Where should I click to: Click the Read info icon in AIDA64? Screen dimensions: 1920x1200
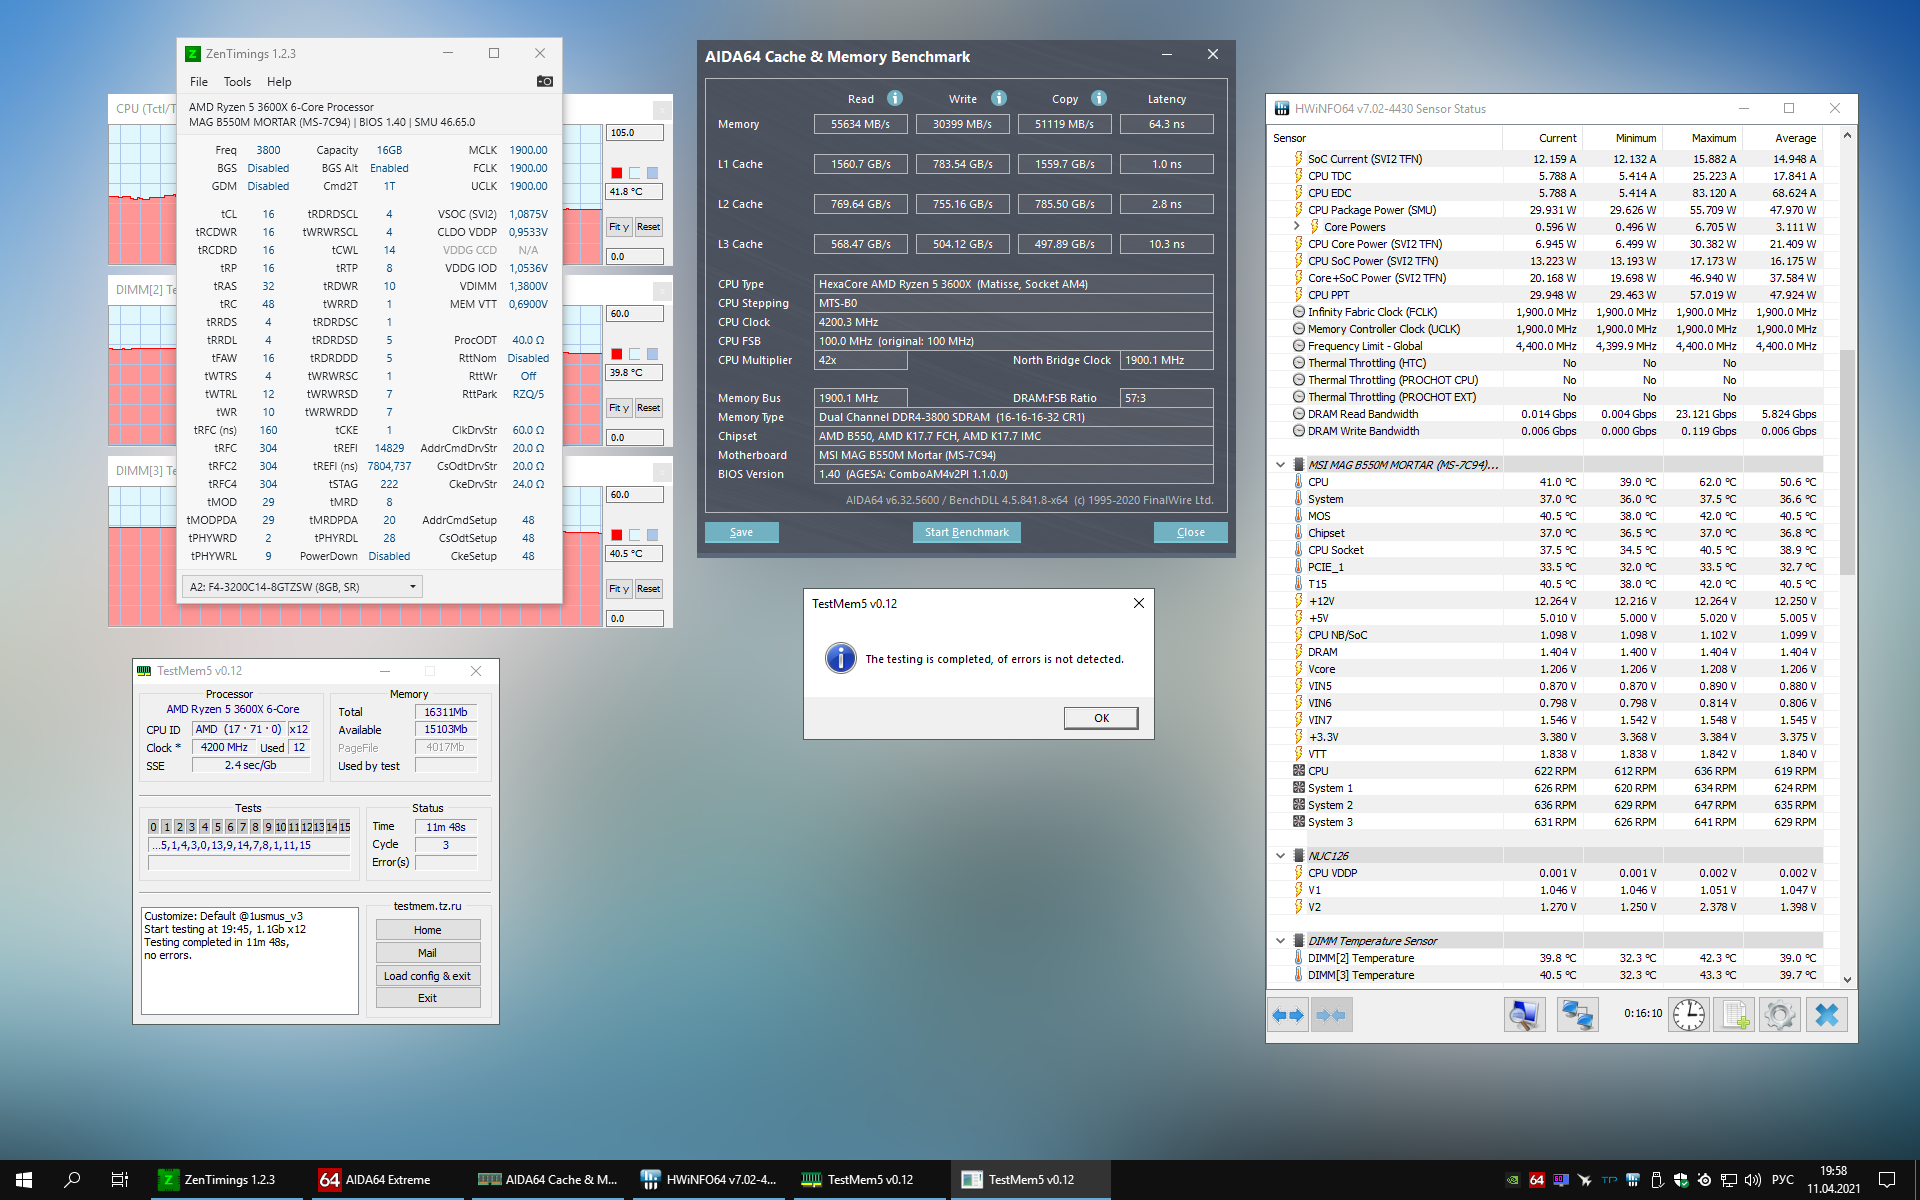click(895, 98)
